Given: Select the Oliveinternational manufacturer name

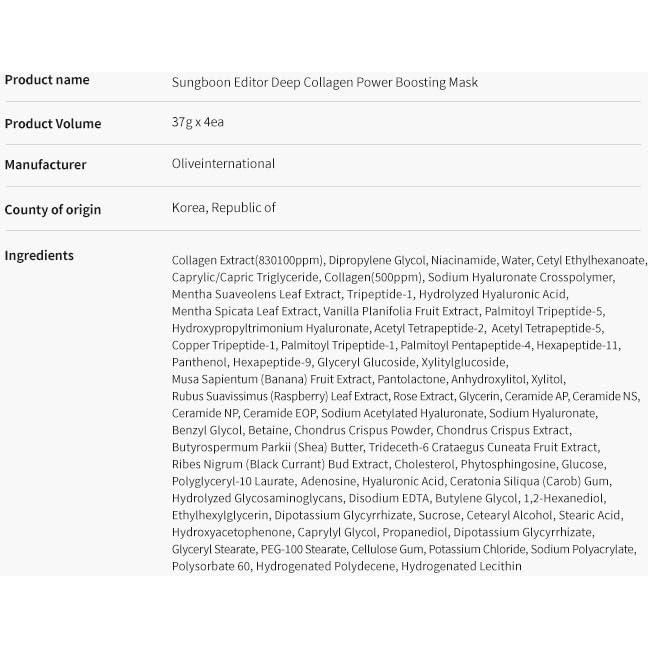Looking at the screenshot, I should tap(223, 164).
